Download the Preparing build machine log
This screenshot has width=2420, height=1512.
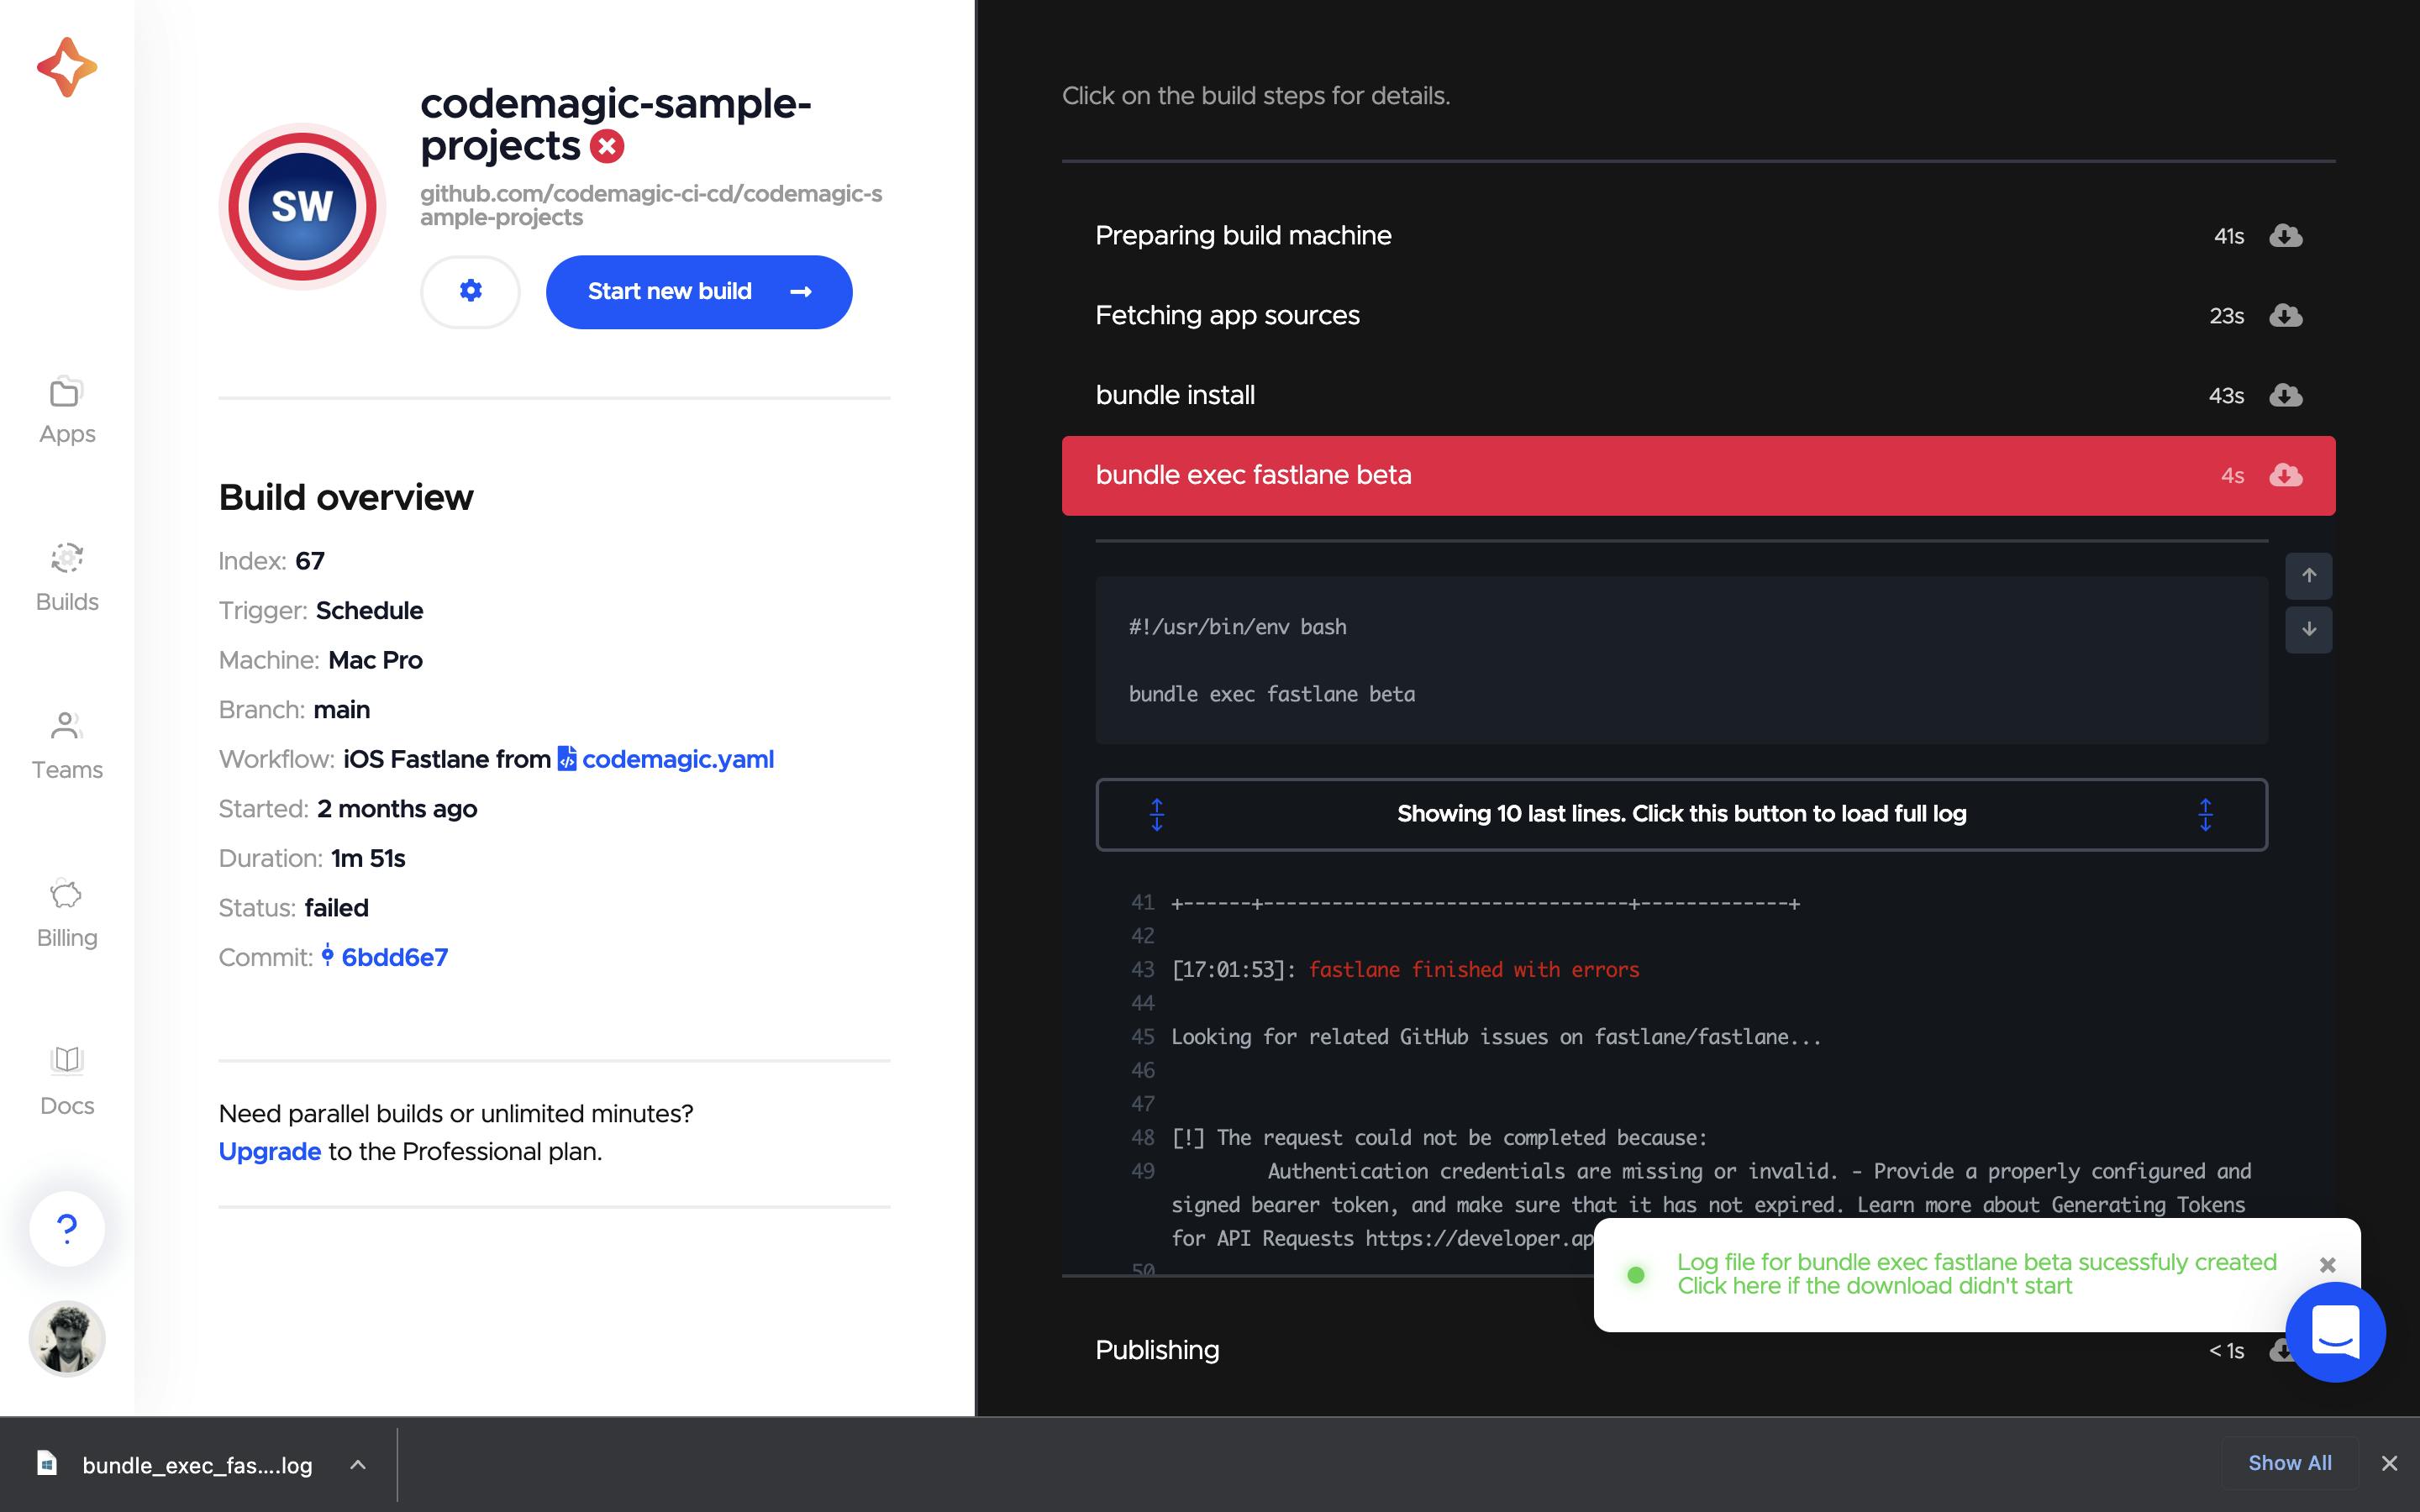tap(2285, 236)
